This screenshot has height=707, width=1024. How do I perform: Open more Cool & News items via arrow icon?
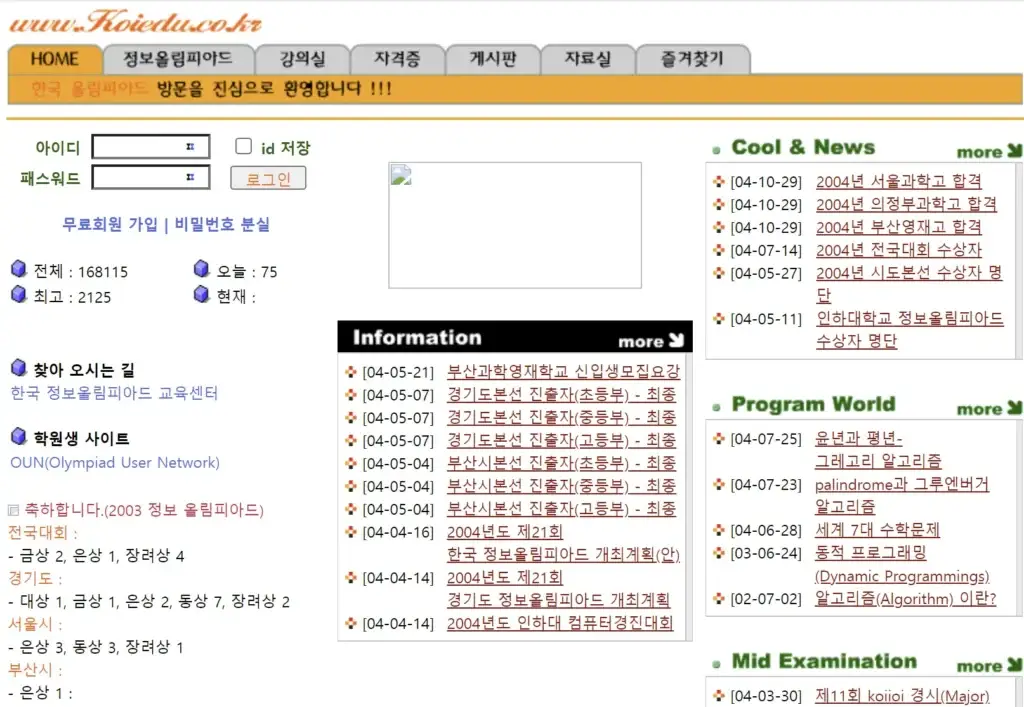coord(1012,151)
